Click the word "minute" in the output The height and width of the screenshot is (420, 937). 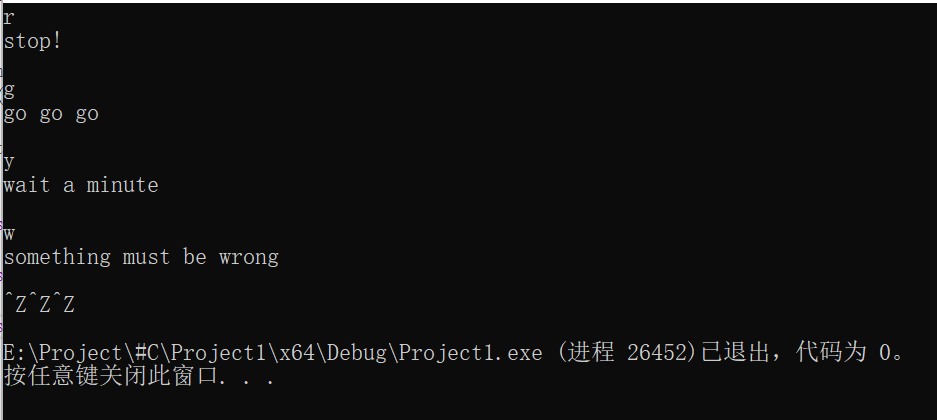tap(122, 185)
